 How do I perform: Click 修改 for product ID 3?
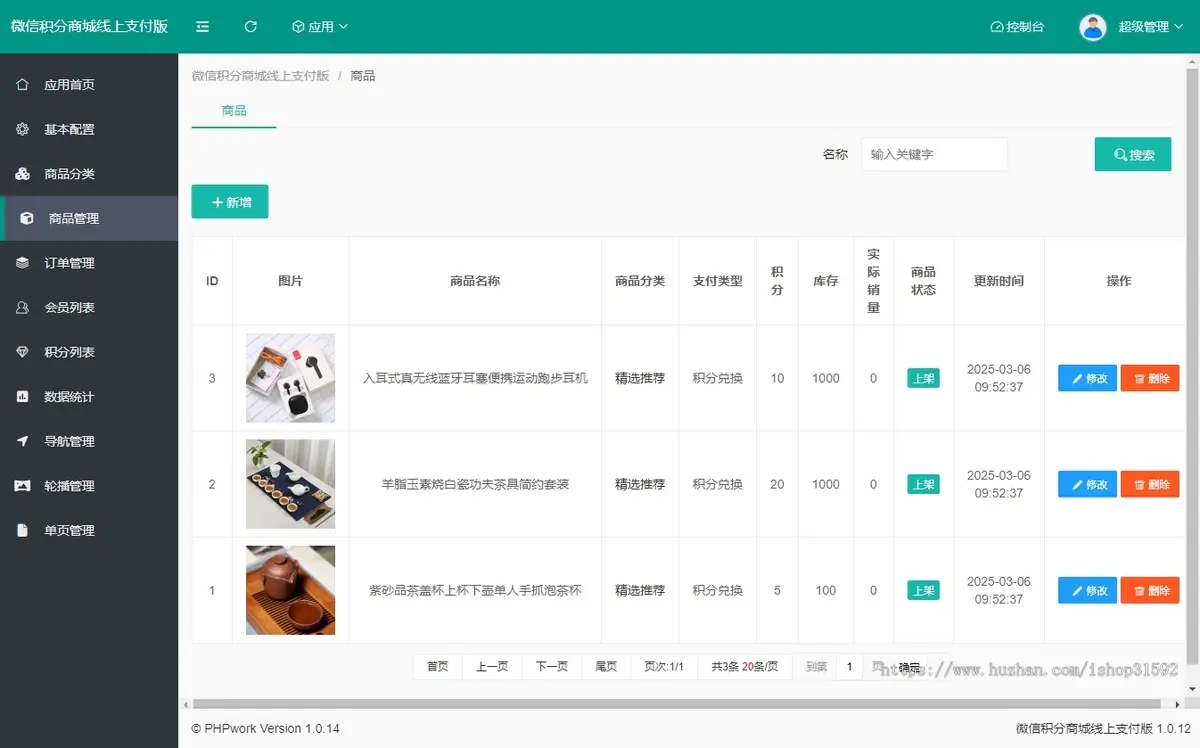point(1087,378)
